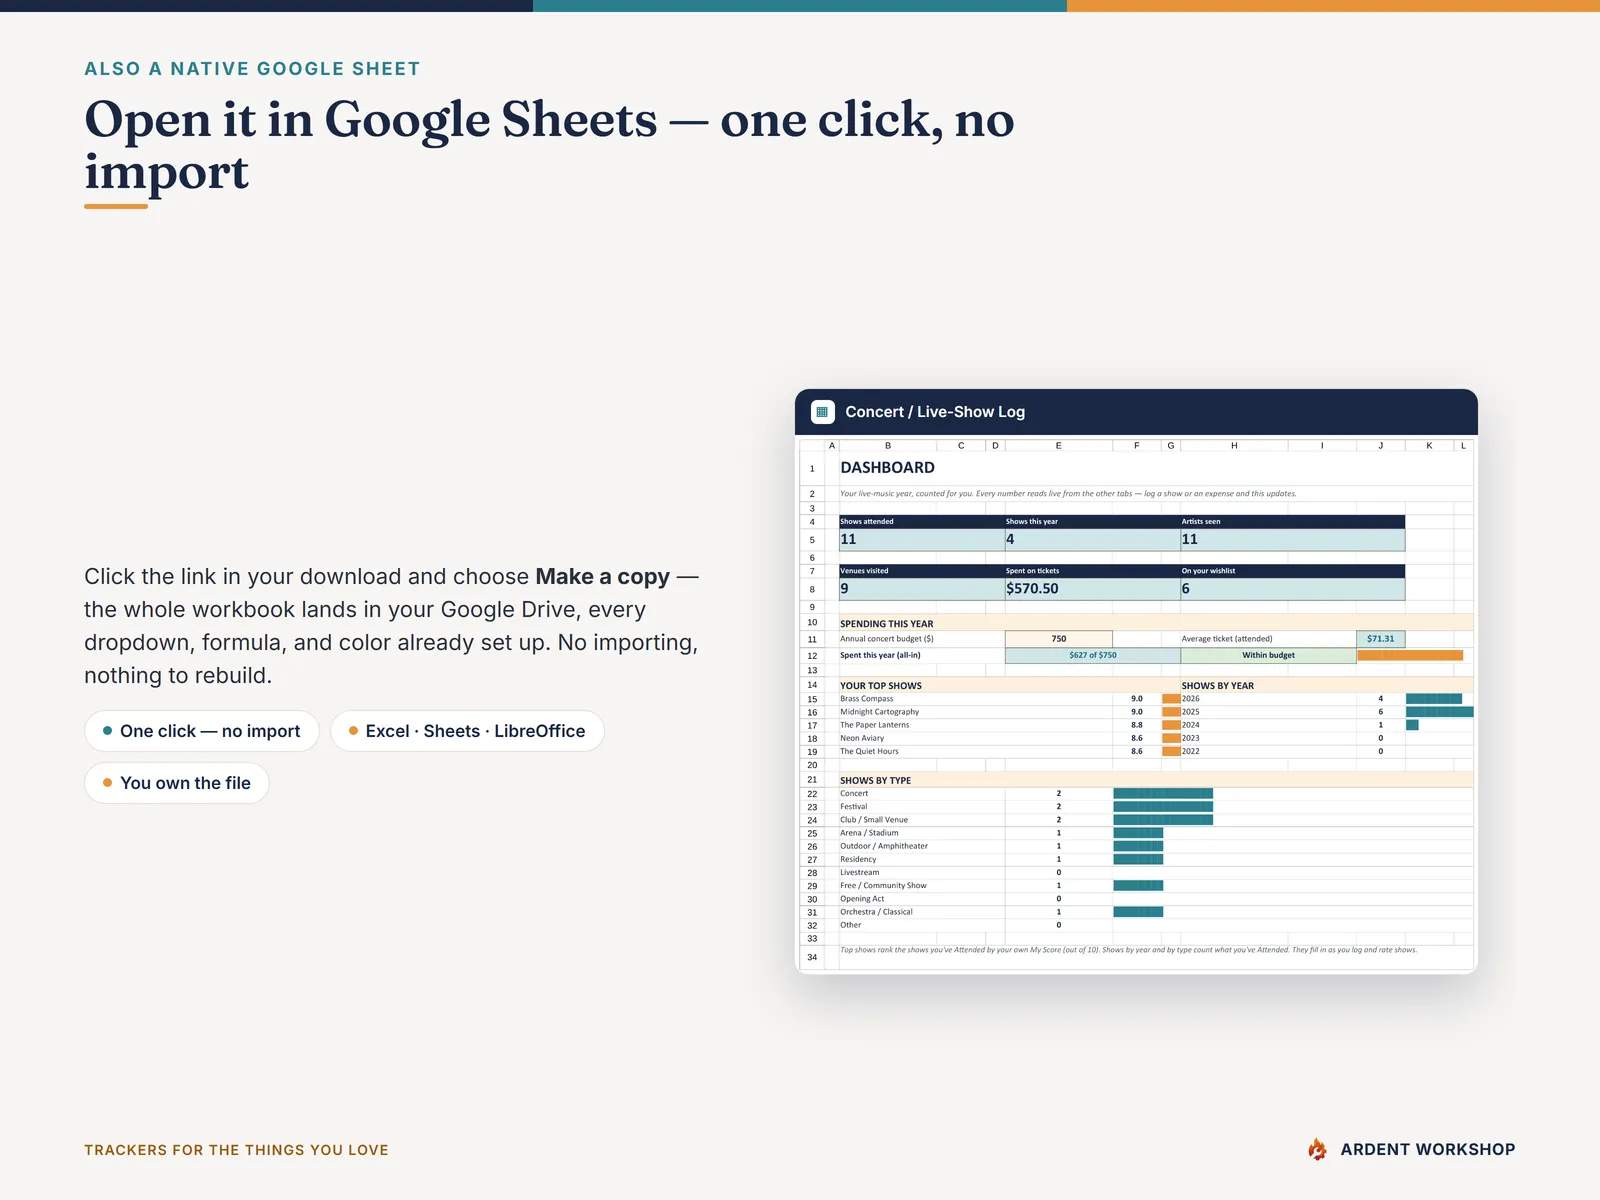The width and height of the screenshot is (1600, 1200).
Task: Click 'TRACKERS FOR THE THINGS YOU LOVE' footer text
Action: [x=236, y=1150]
